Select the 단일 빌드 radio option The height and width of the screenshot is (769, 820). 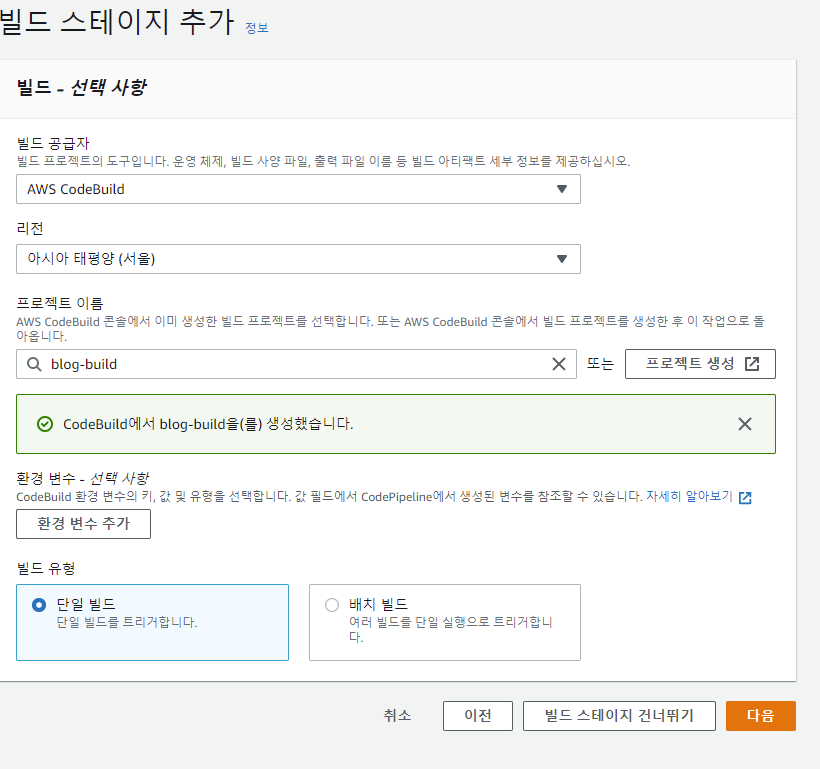pyautogui.click(x=39, y=605)
